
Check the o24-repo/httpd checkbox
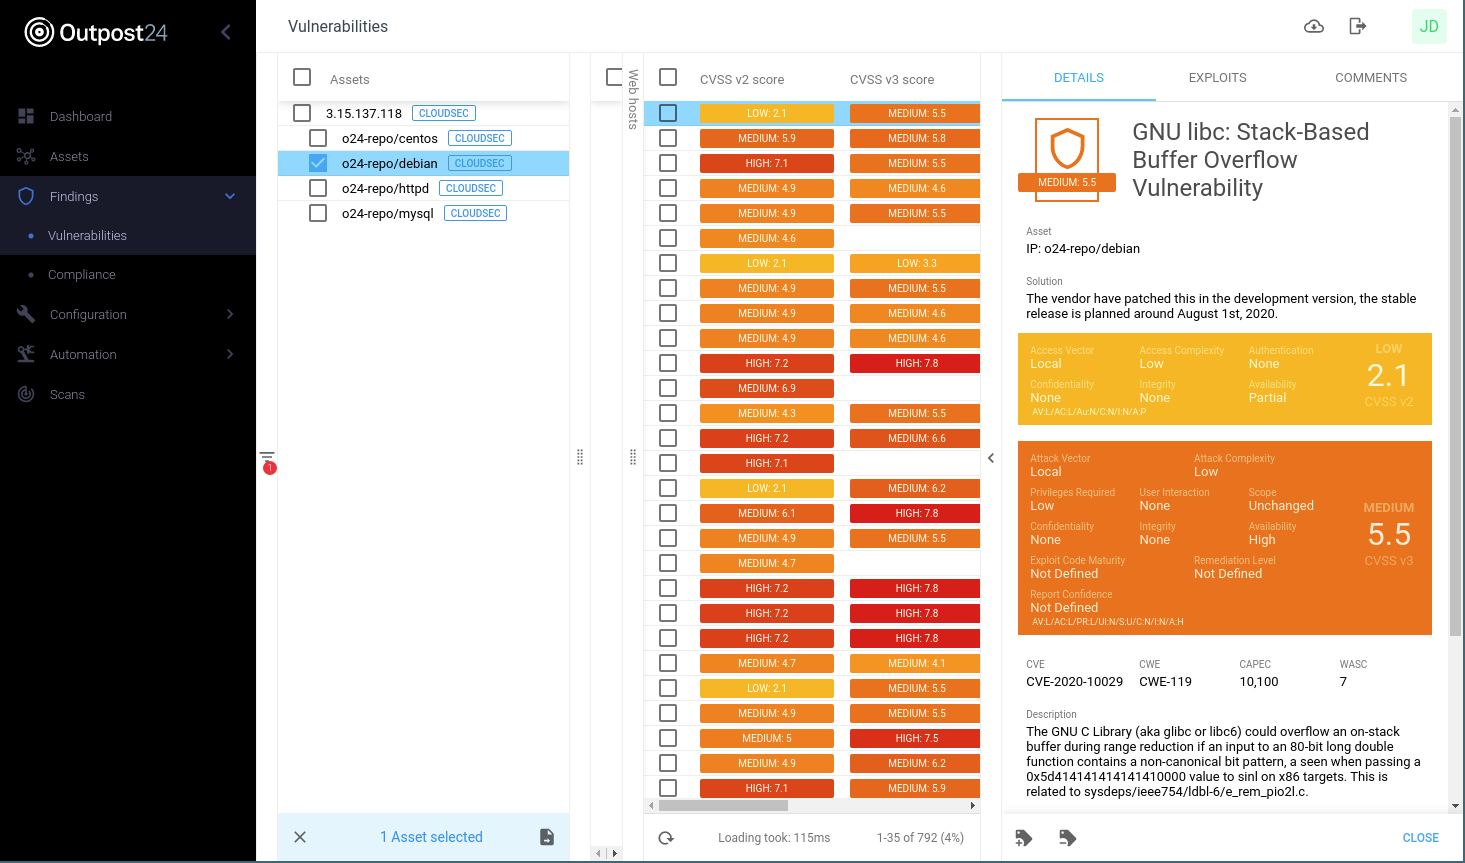tap(318, 188)
